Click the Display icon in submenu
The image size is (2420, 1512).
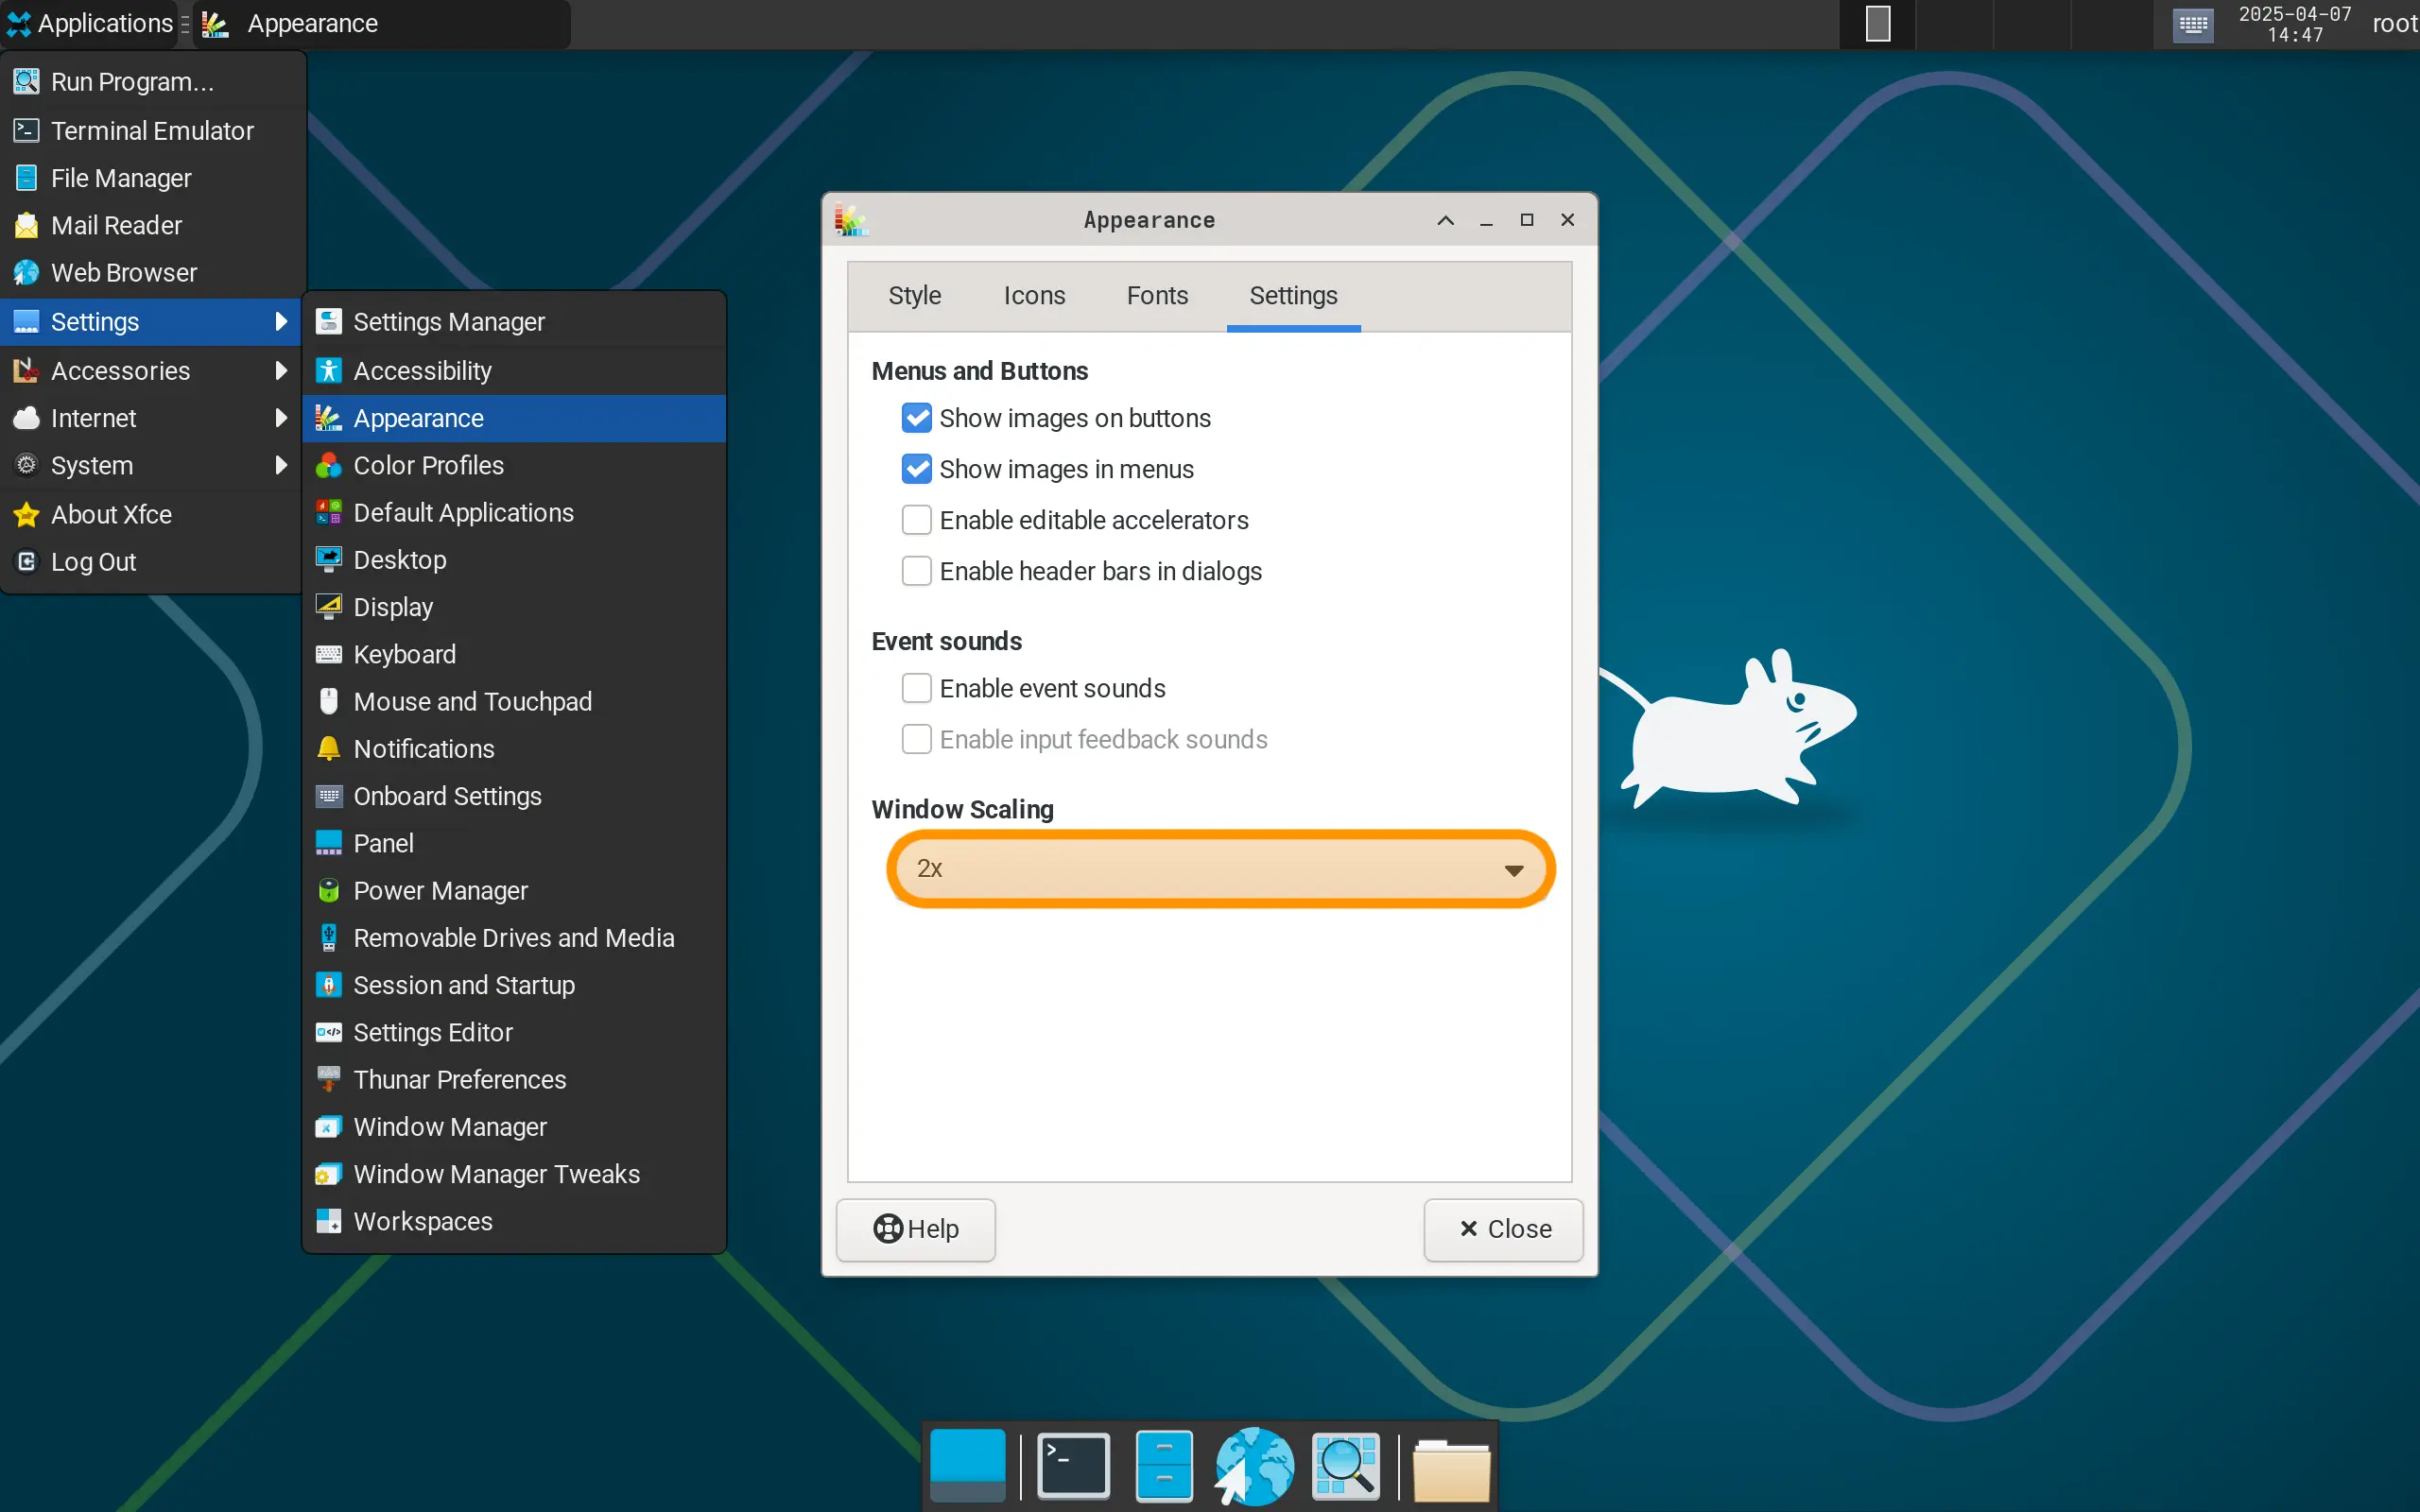328,607
